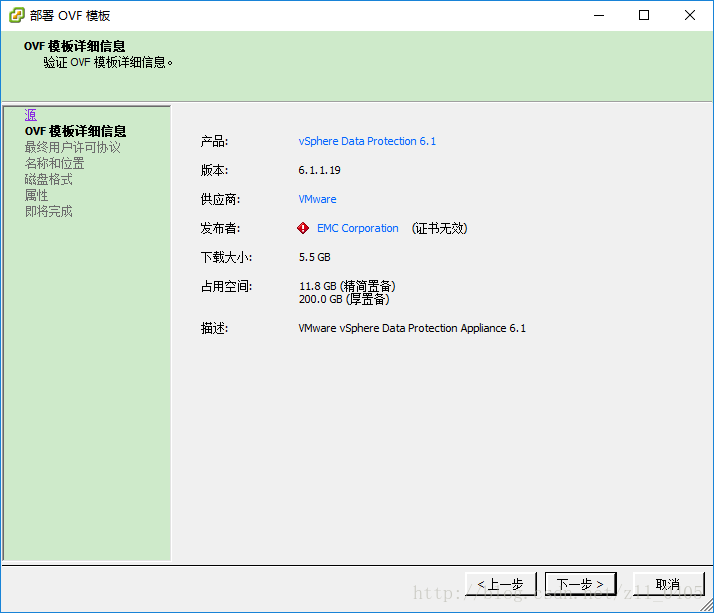The height and width of the screenshot is (613, 714).
Task: Click the 版本: label
Action: (x=214, y=170)
